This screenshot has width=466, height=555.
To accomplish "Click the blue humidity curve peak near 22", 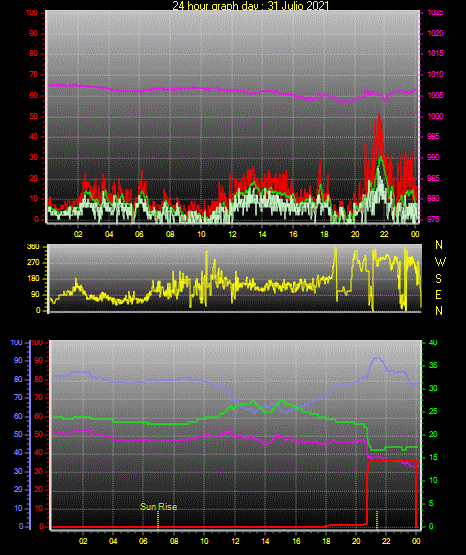I will (377, 359).
